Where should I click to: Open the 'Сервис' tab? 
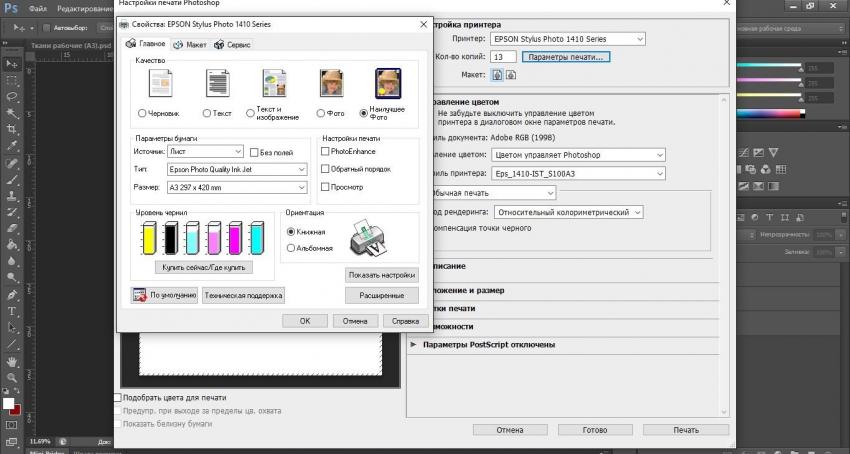coord(233,45)
